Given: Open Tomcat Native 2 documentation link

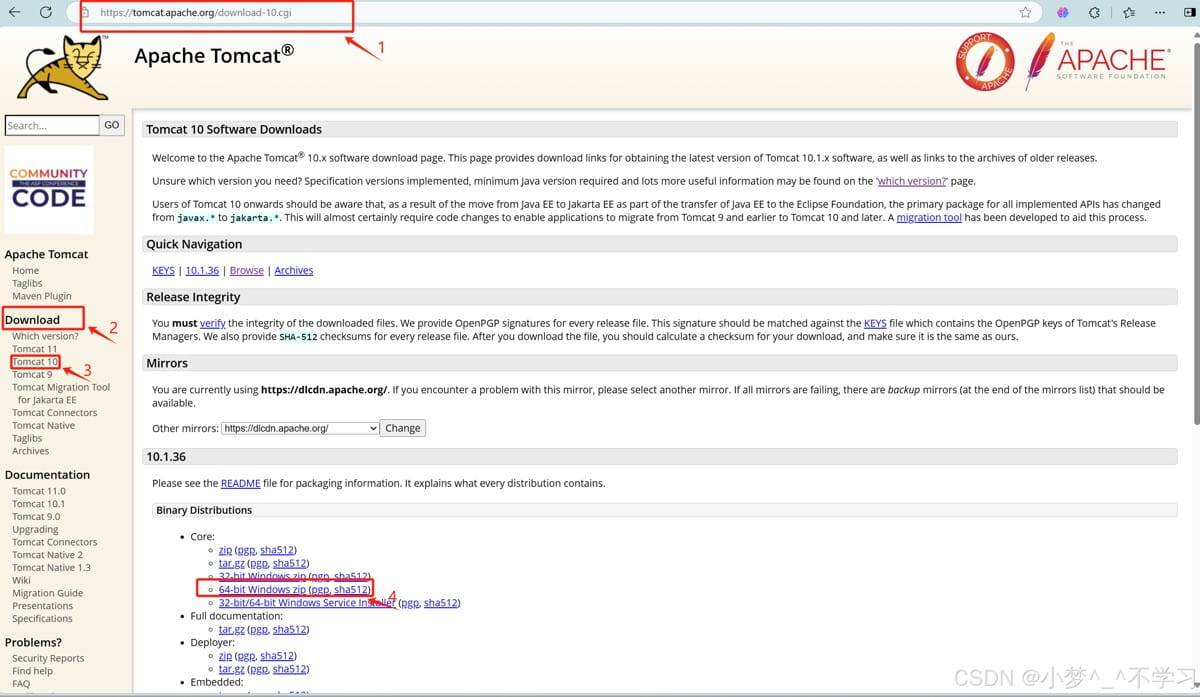Looking at the screenshot, I should [48, 555].
